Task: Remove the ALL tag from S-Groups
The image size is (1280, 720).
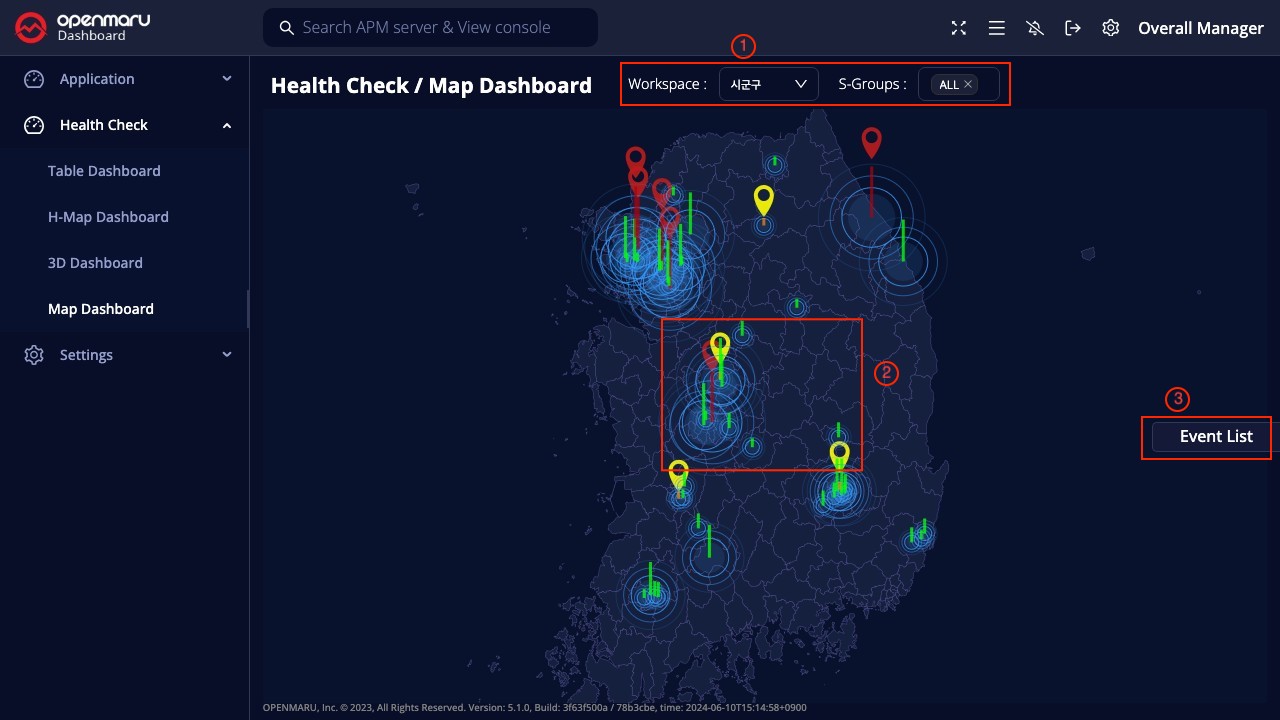Action: click(968, 85)
